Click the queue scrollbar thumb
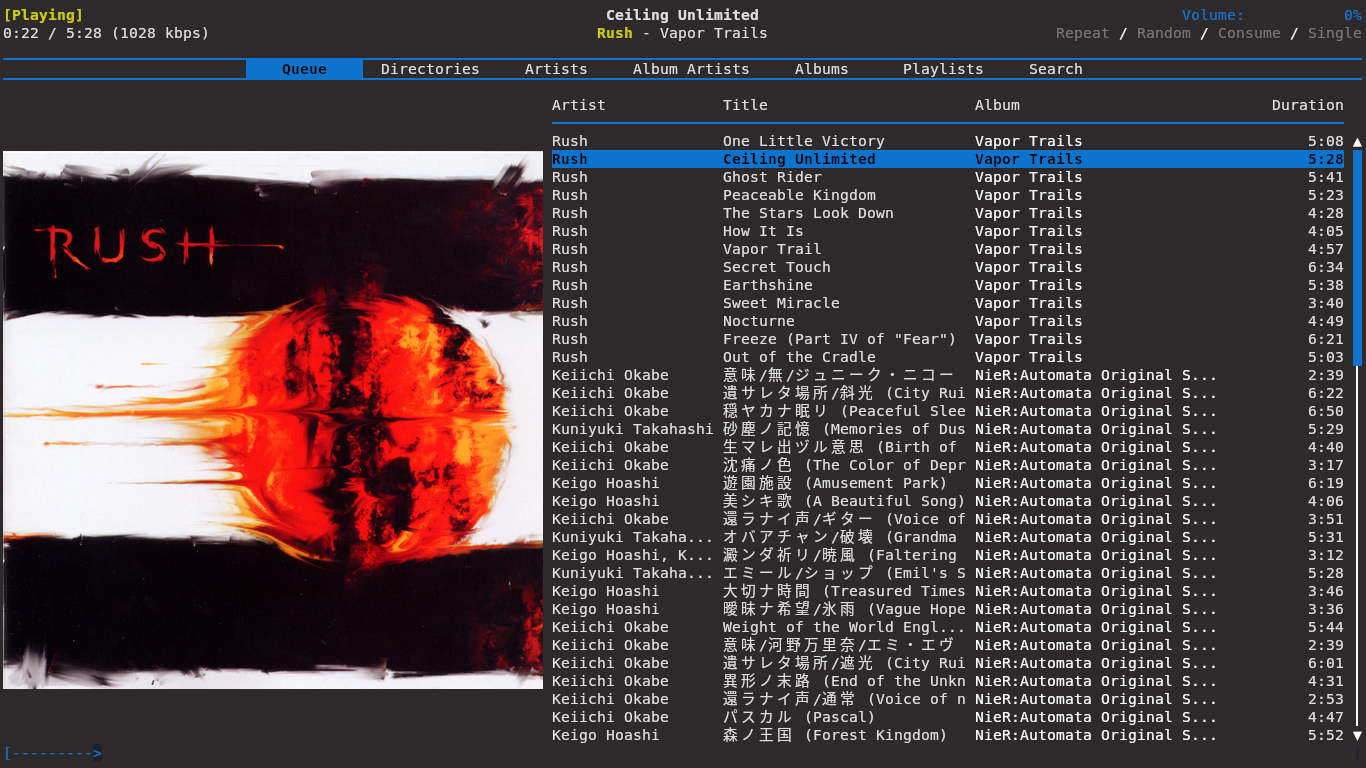Image resolution: width=1366 pixels, height=768 pixels. [x=1357, y=258]
